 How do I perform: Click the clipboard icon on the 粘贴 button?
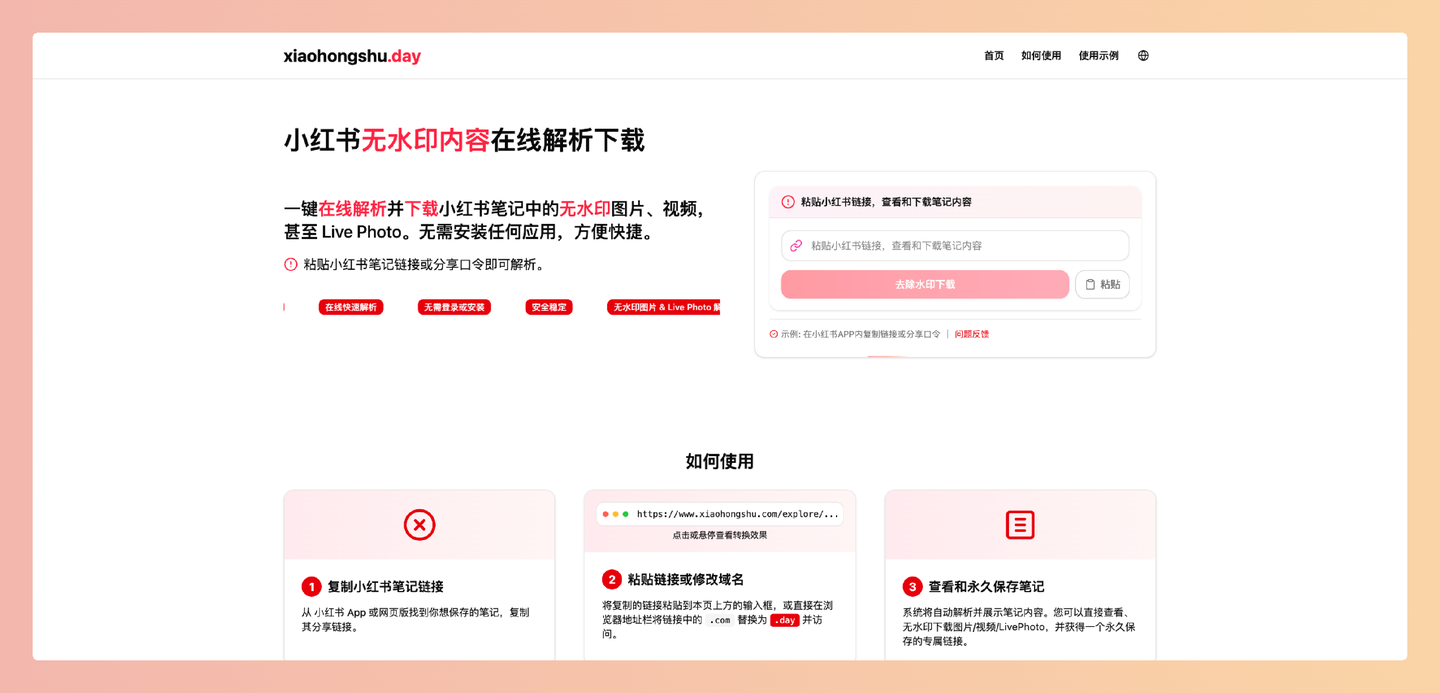click(x=1090, y=284)
